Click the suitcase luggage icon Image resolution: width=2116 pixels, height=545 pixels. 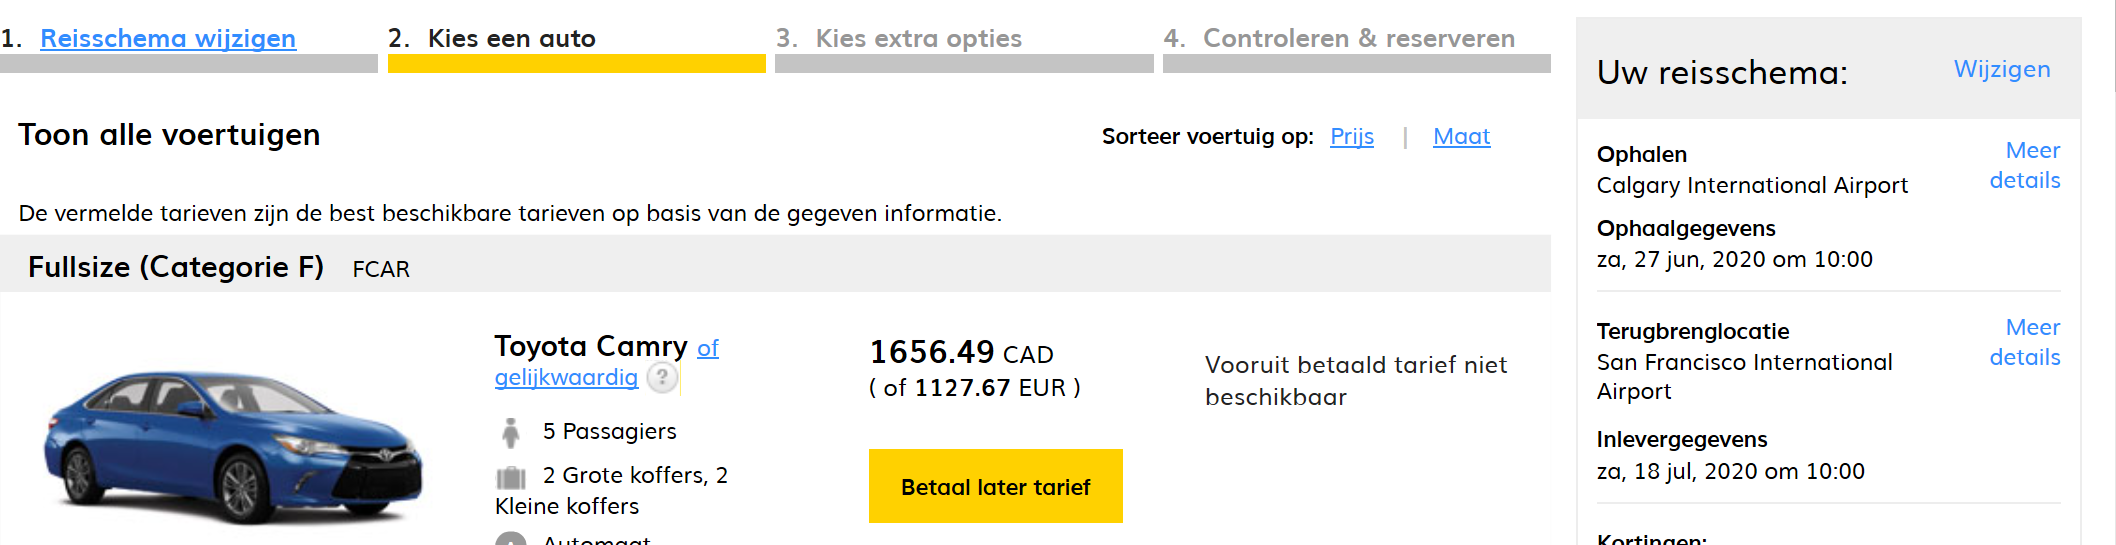tap(511, 477)
